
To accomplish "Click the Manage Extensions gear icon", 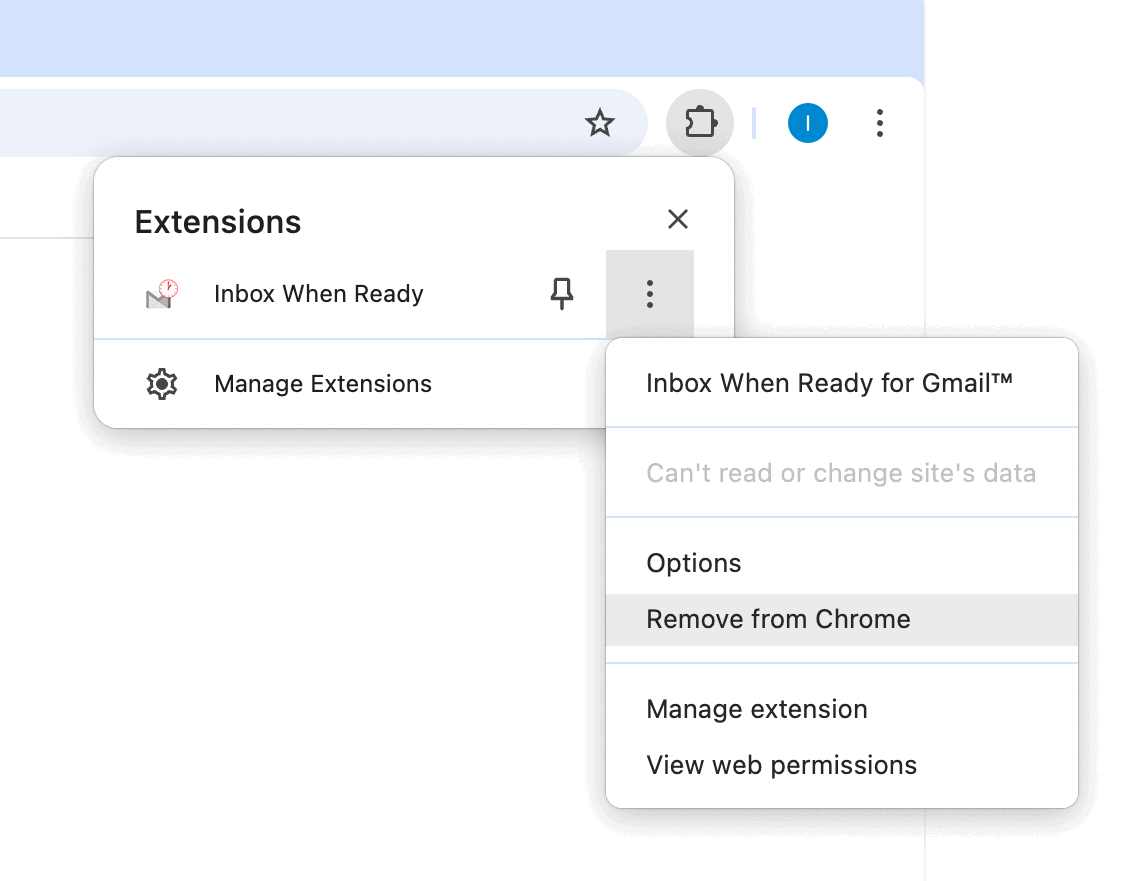I will pyautogui.click(x=162, y=384).
